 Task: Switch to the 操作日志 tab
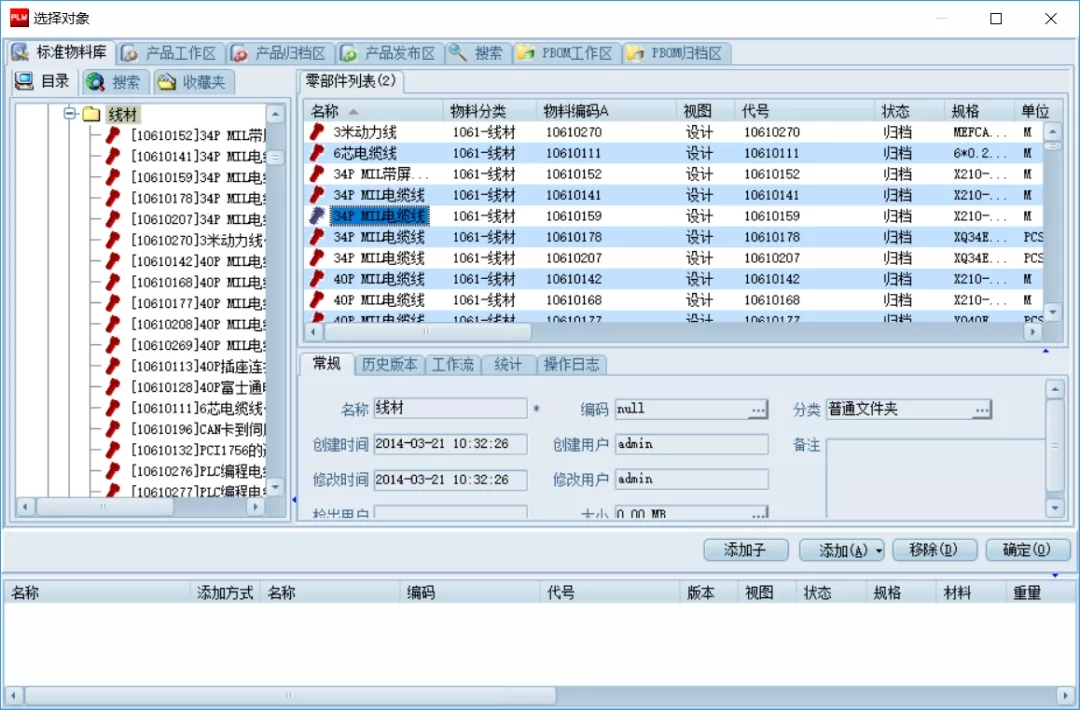[x=571, y=364]
